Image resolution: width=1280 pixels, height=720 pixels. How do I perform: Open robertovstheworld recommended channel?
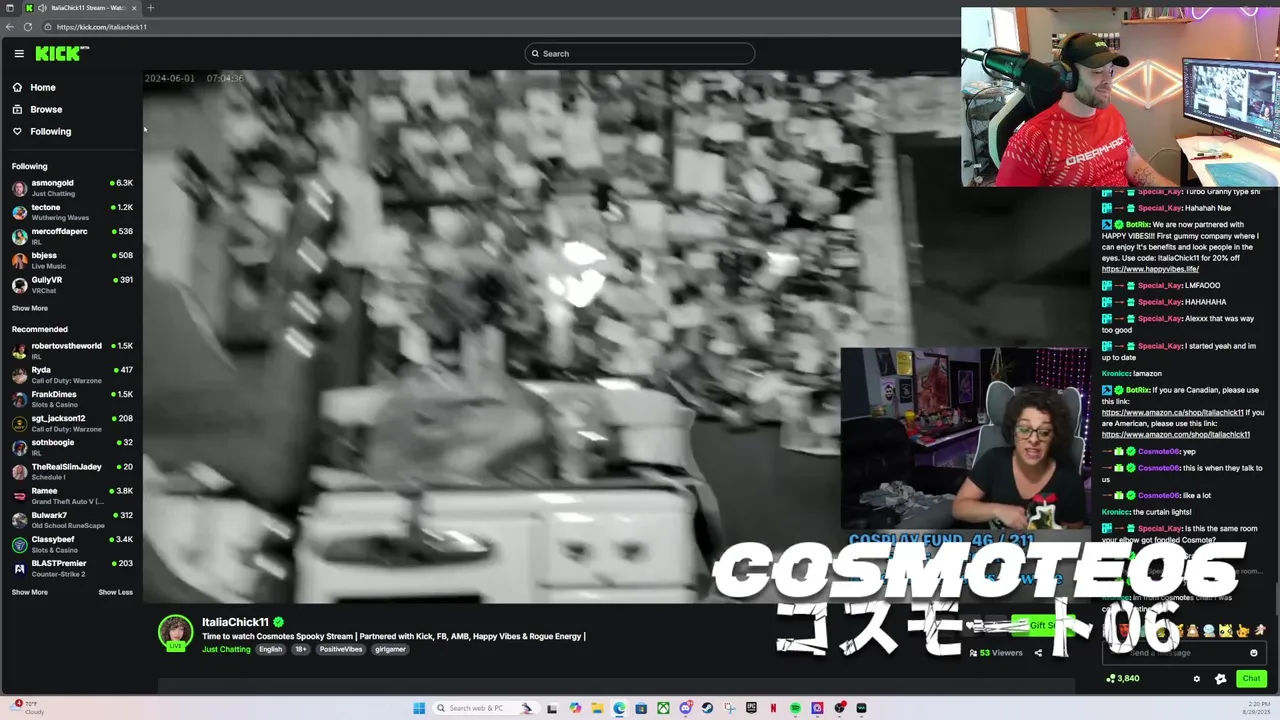pos(72,350)
